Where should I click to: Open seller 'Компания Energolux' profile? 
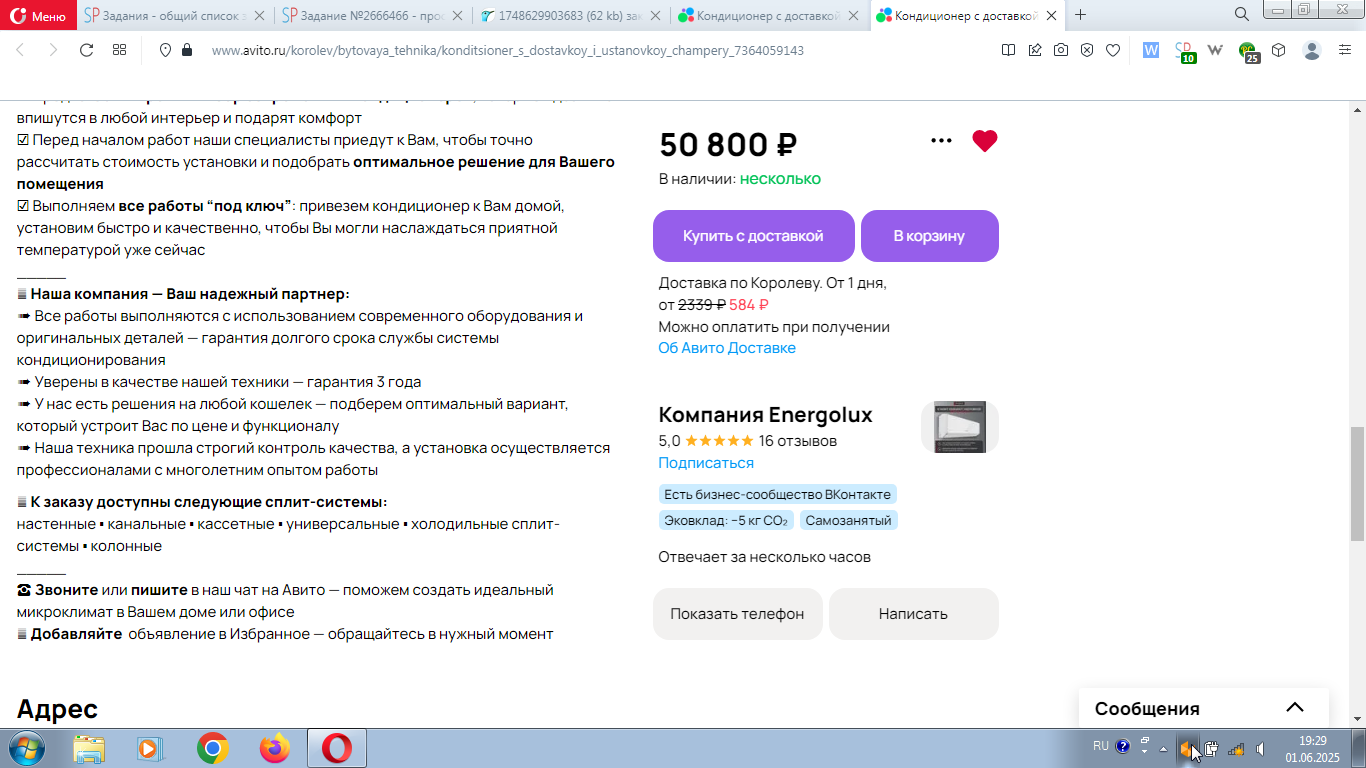tap(765, 415)
